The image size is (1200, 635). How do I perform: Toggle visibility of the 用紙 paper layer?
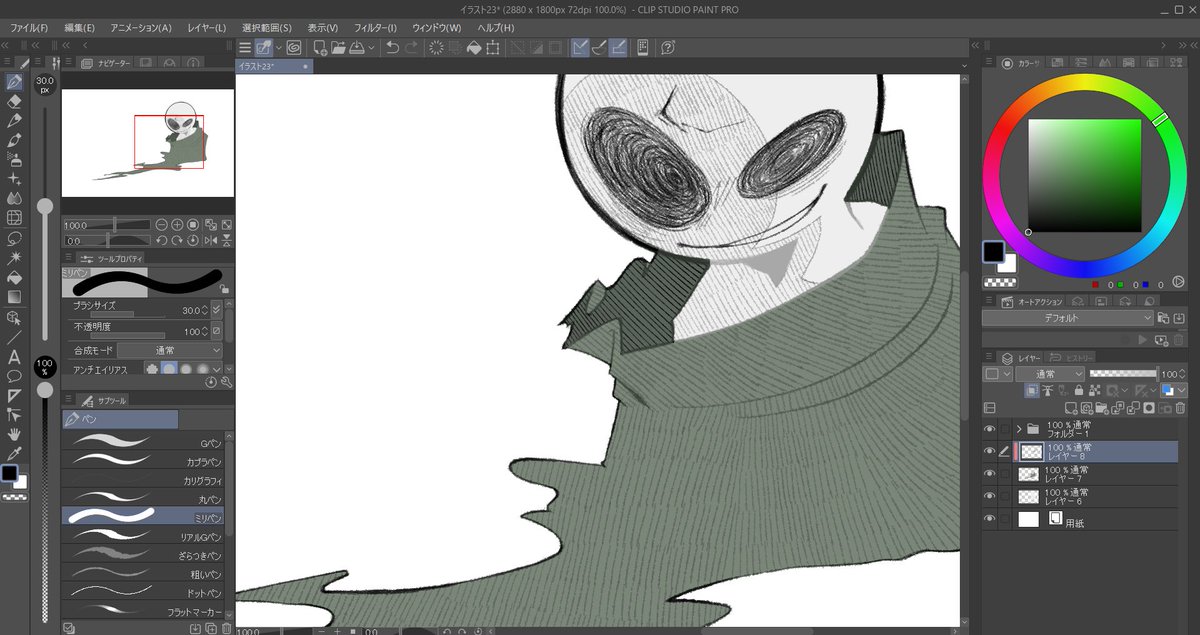[x=989, y=519]
